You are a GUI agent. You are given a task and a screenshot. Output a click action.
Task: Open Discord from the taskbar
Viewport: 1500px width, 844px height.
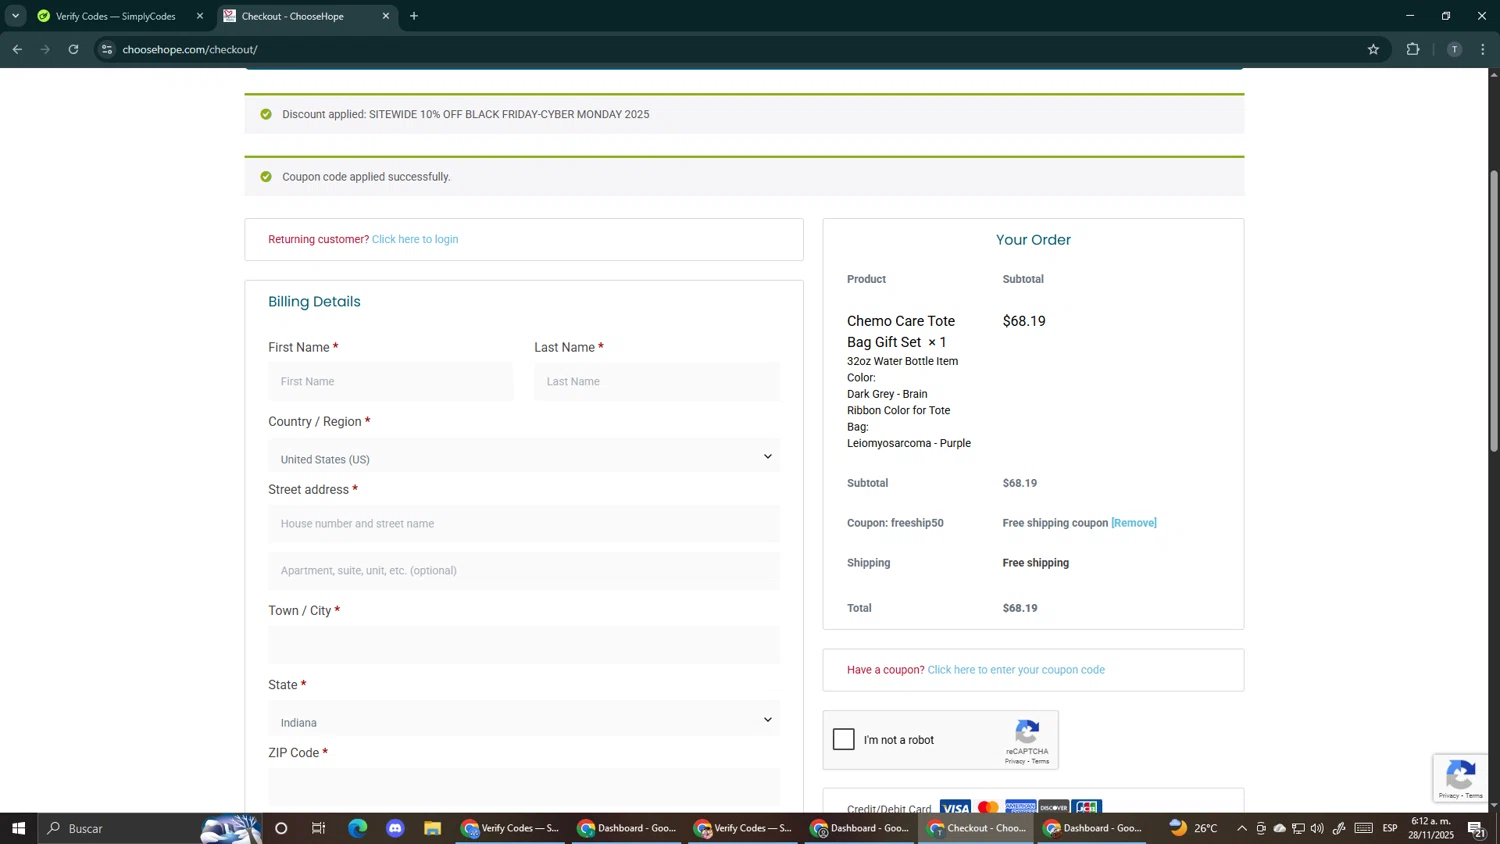coord(395,828)
